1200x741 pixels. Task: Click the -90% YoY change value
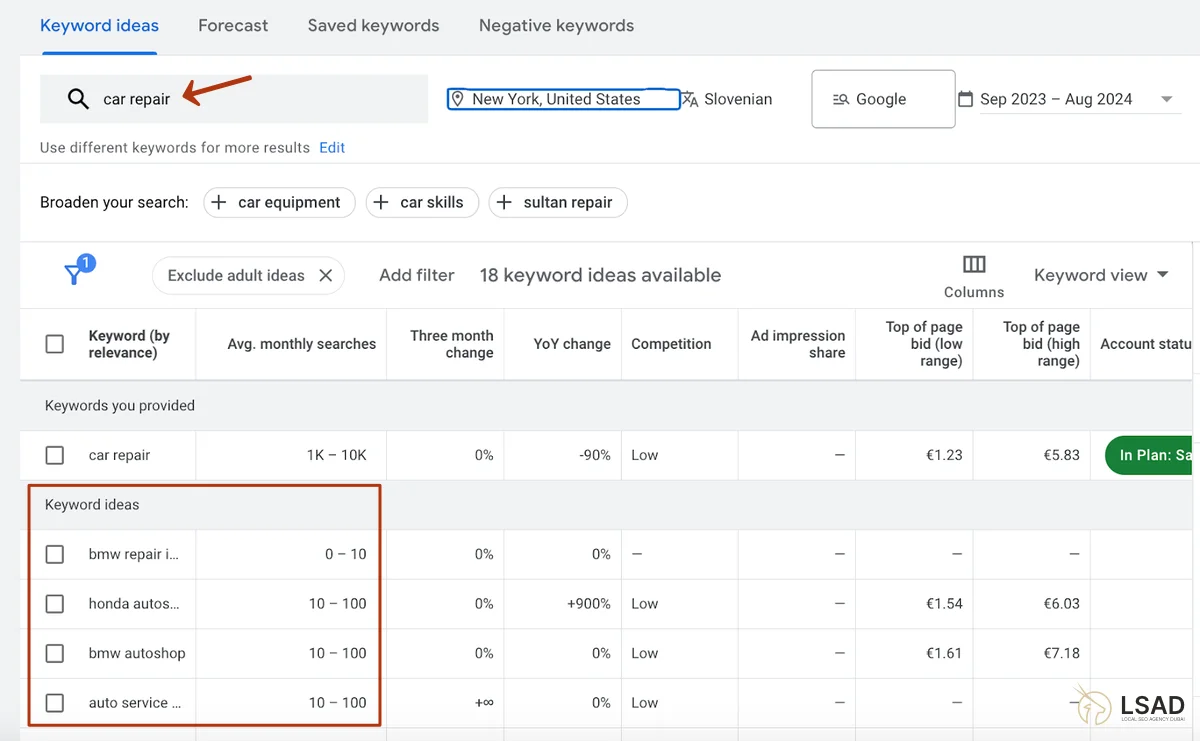tap(595, 455)
